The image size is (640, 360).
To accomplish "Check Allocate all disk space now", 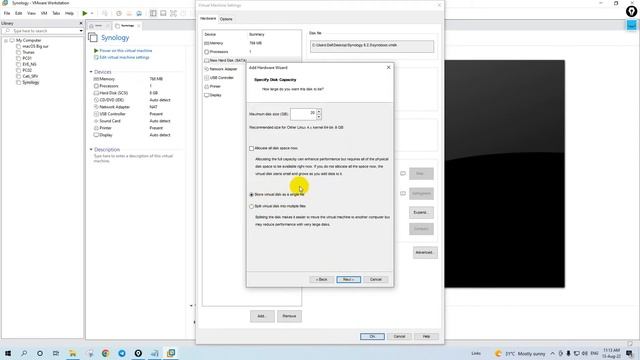I will point(251,149).
